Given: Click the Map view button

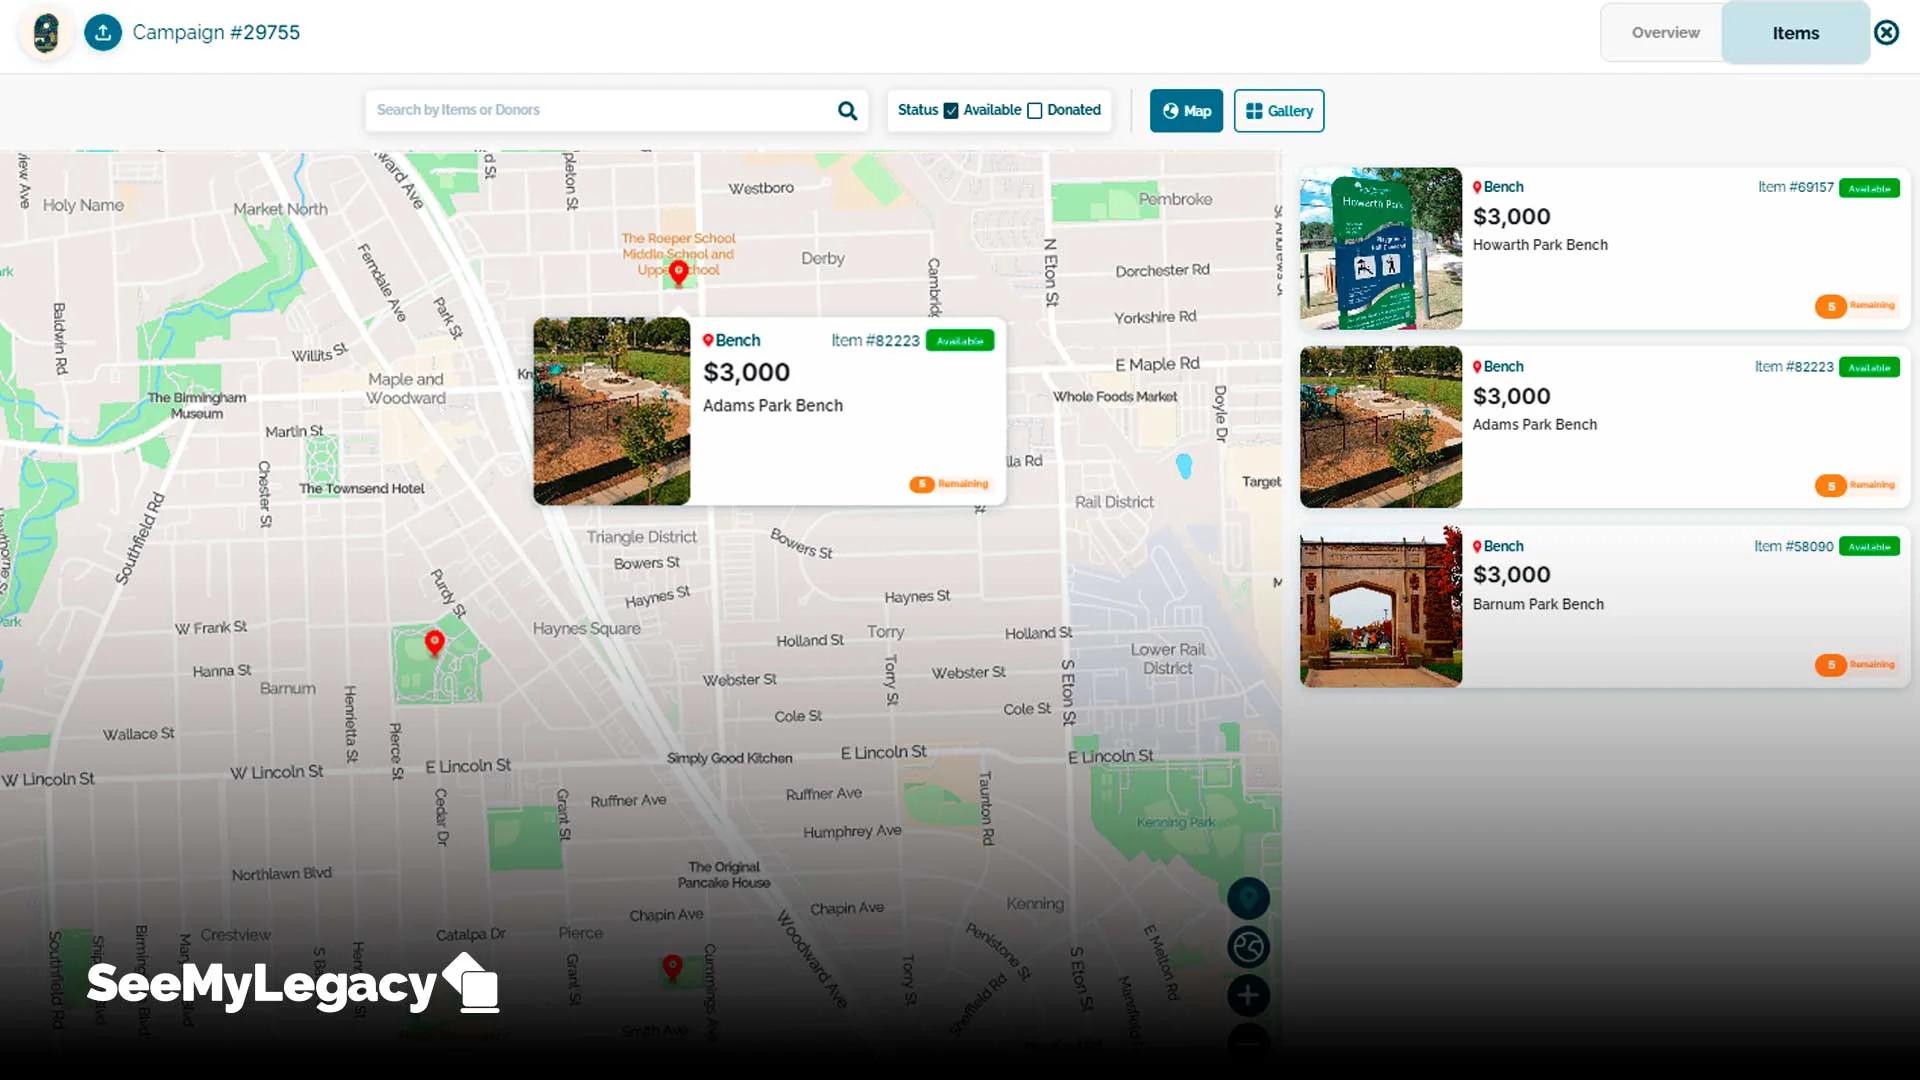Looking at the screenshot, I should click(x=1186, y=111).
